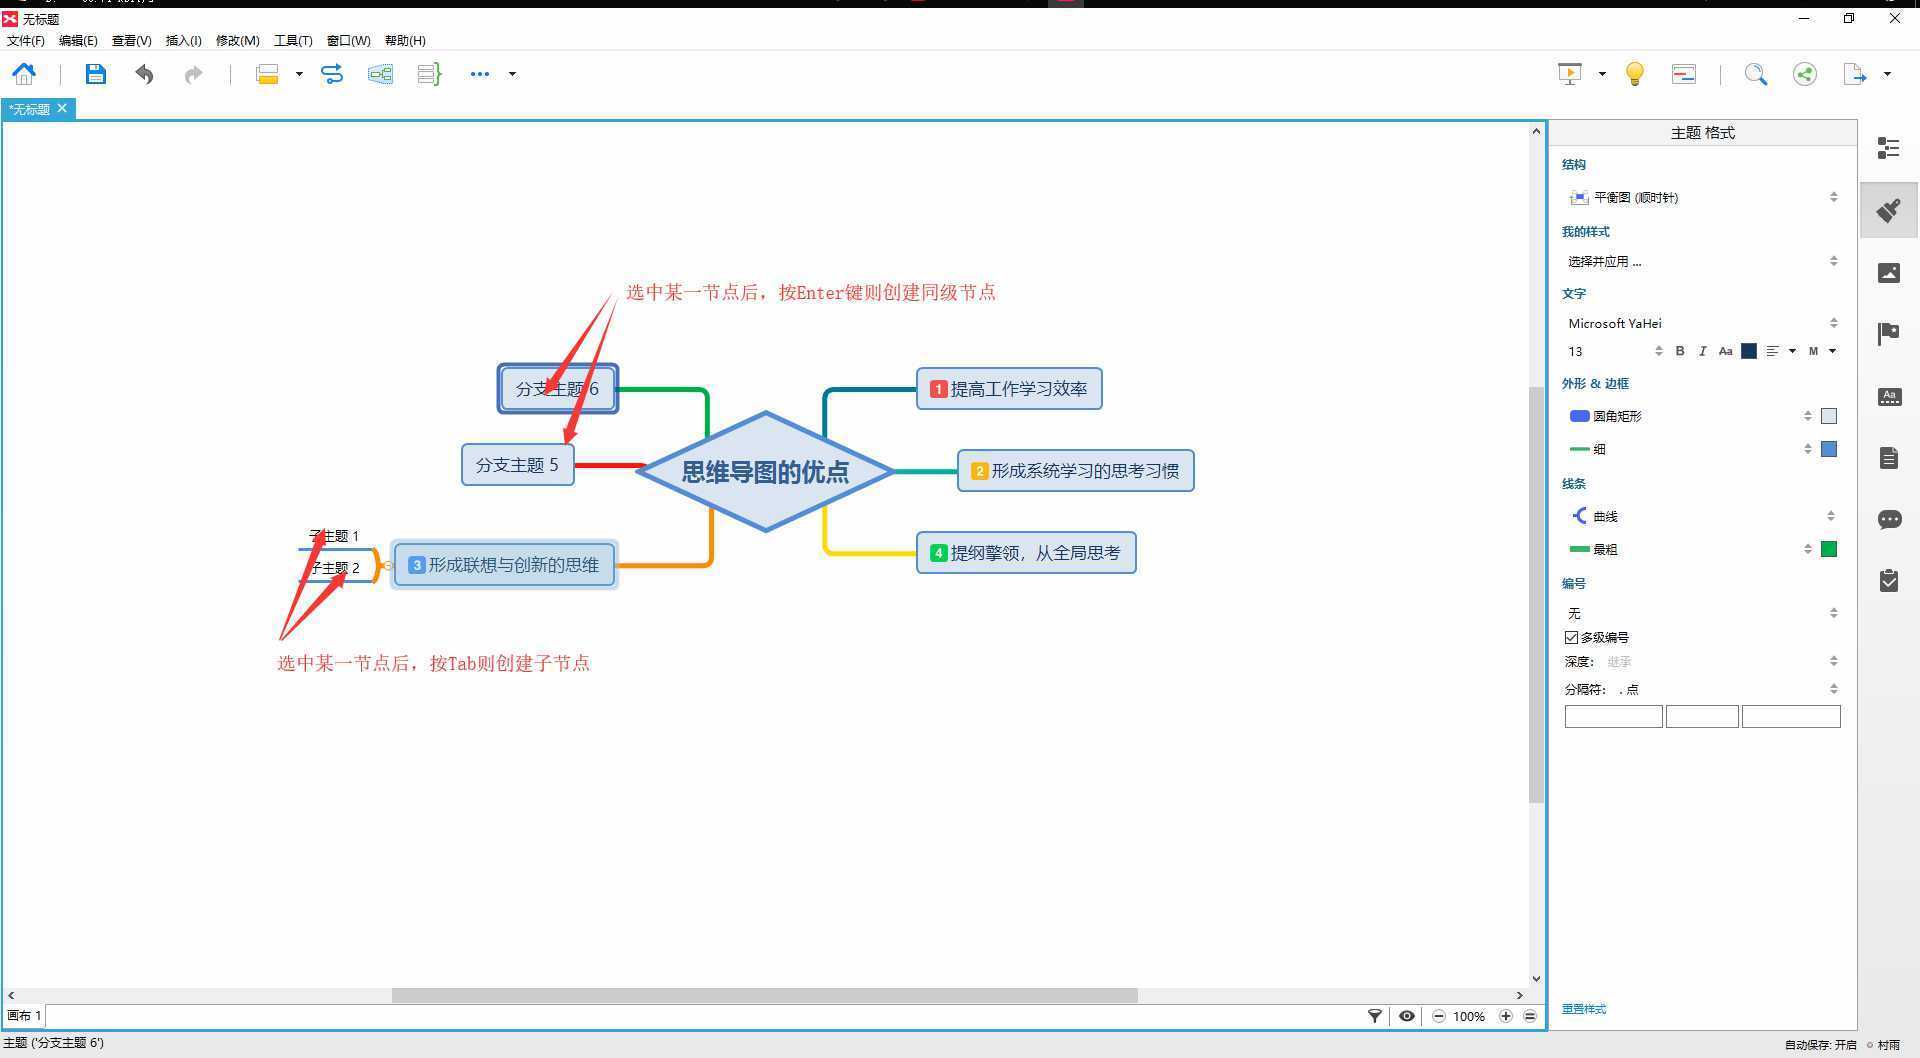Change the blue border color swatch
1920x1058 pixels.
[x=1829, y=449]
